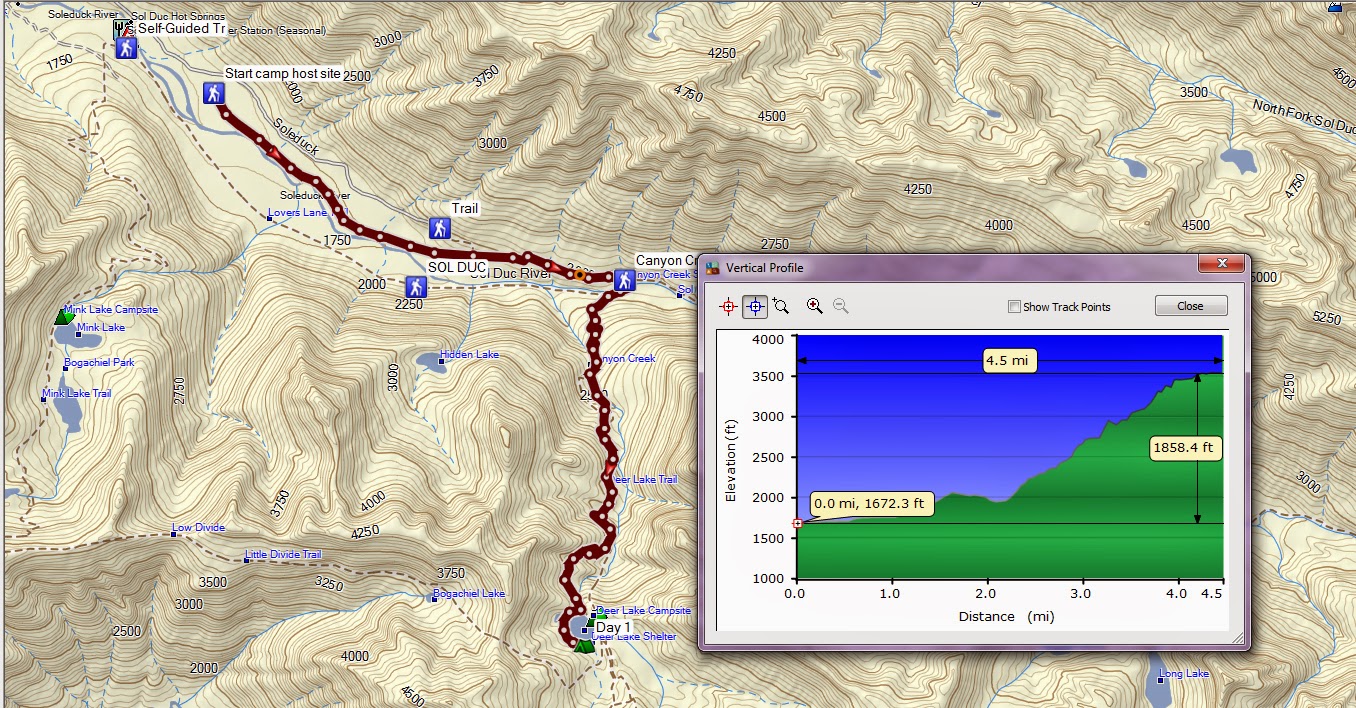Enable Show Track Points checkbox

pos(1014,307)
